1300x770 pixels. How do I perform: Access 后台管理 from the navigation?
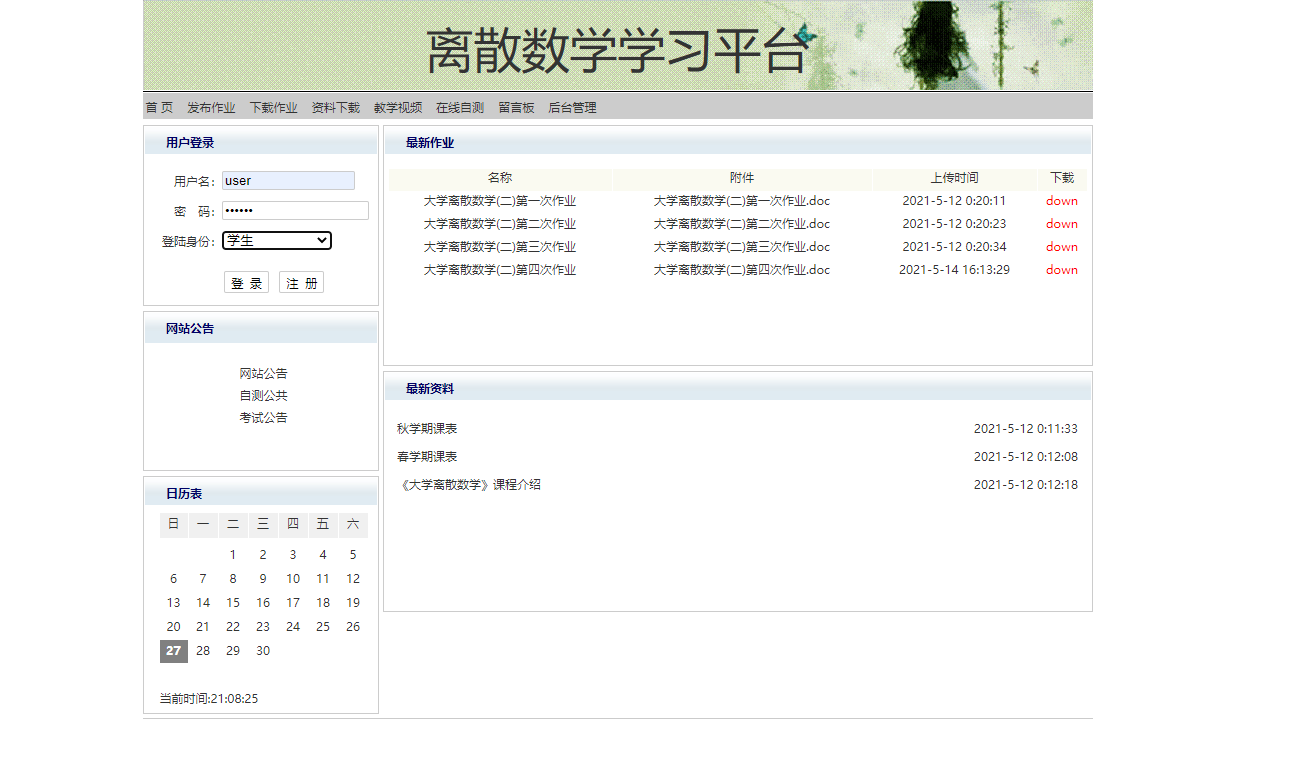point(571,107)
